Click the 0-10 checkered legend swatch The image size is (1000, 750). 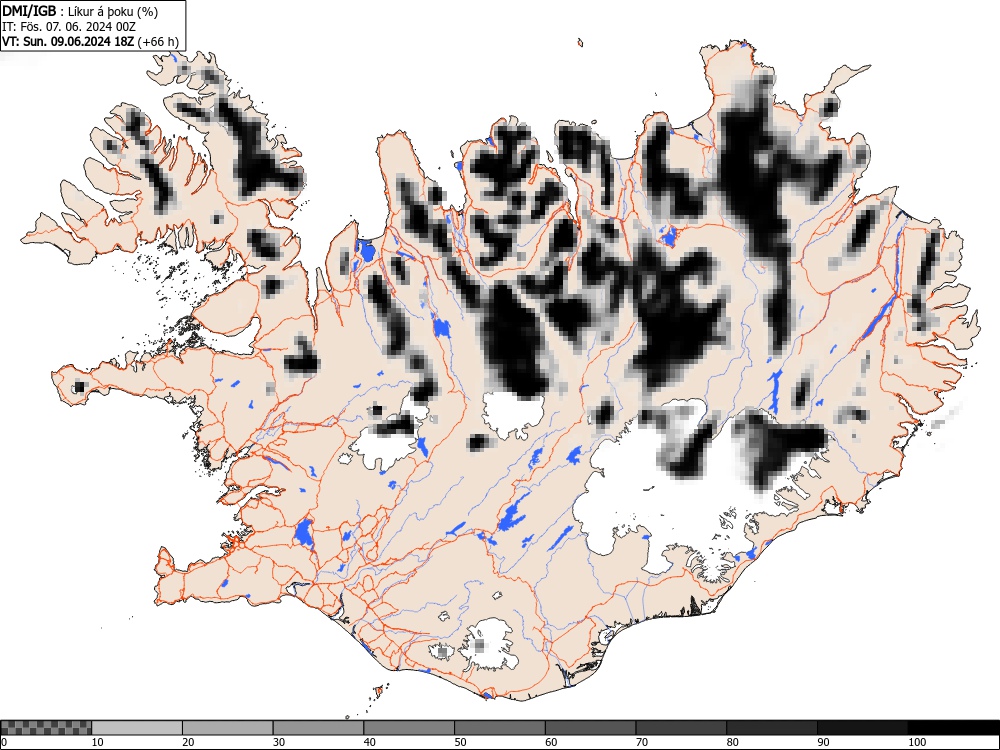(x=46, y=727)
